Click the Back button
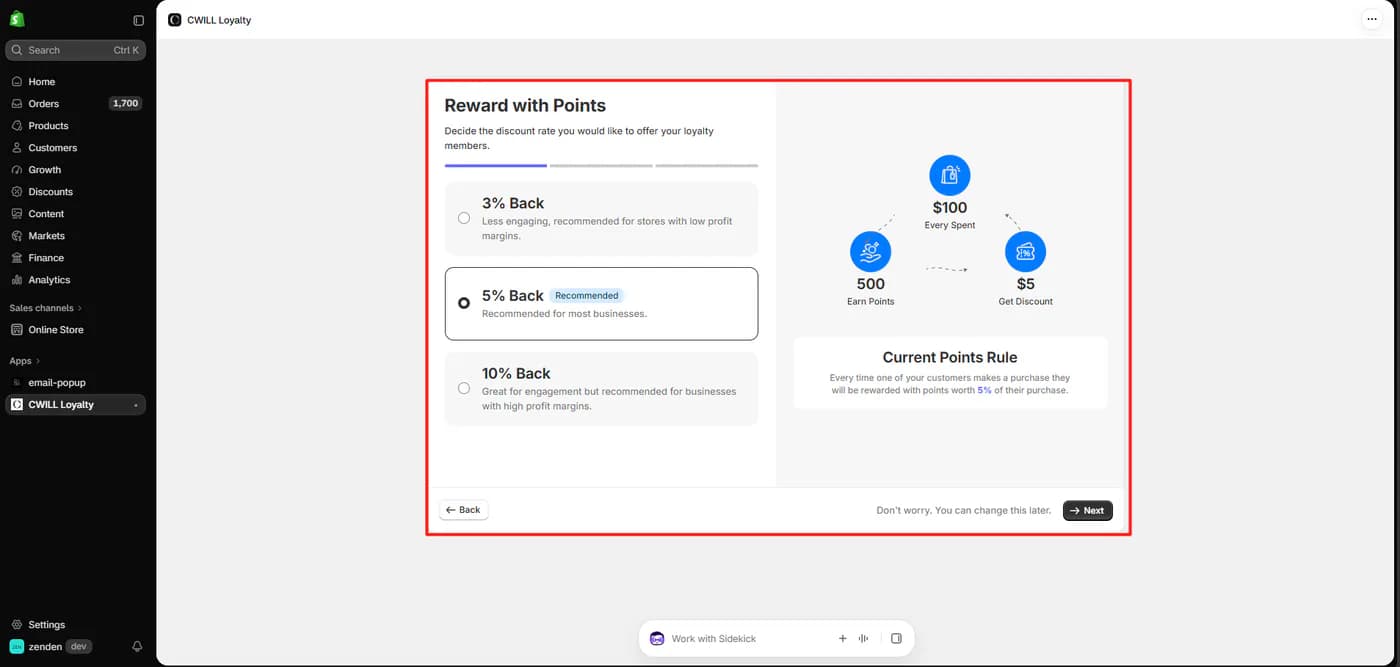Viewport: 1400px width, 667px height. (x=463, y=510)
